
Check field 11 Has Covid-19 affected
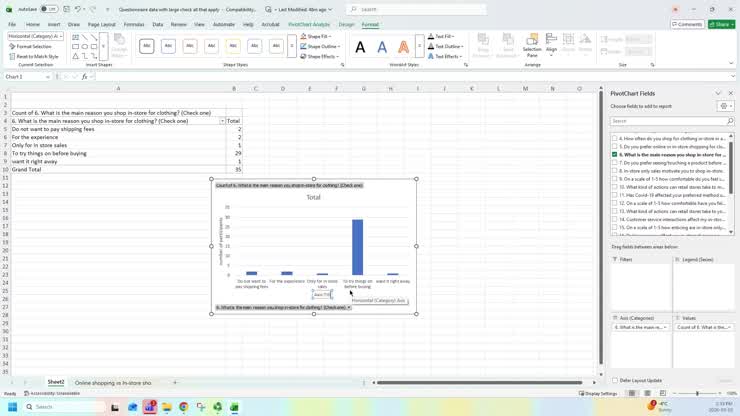click(x=614, y=195)
